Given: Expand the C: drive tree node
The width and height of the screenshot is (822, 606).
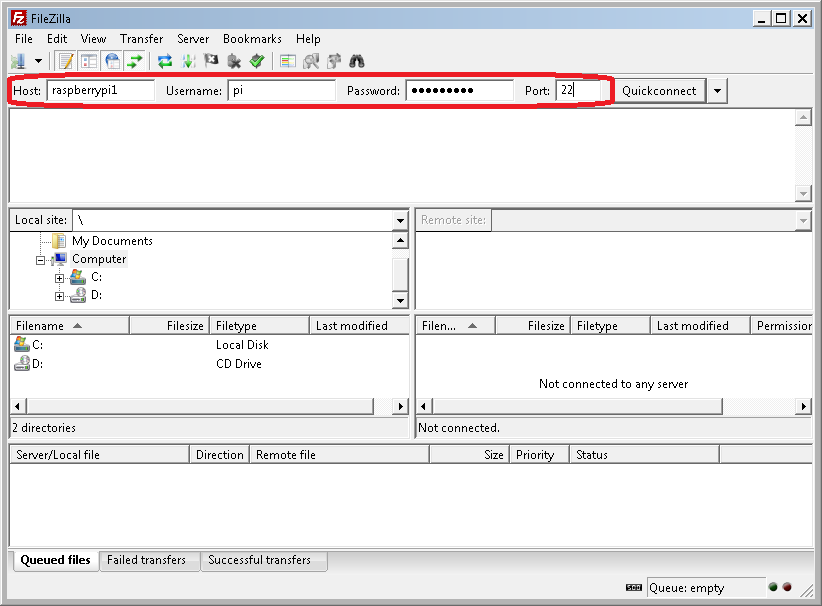Looking at the screenshot, I should [59, 278].
